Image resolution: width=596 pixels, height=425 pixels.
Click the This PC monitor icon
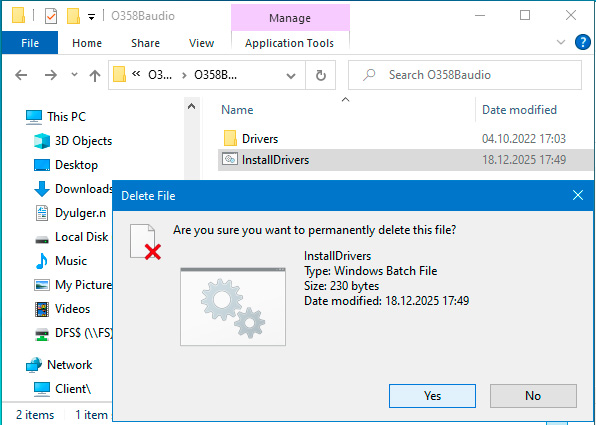click(x=34, y=117)
